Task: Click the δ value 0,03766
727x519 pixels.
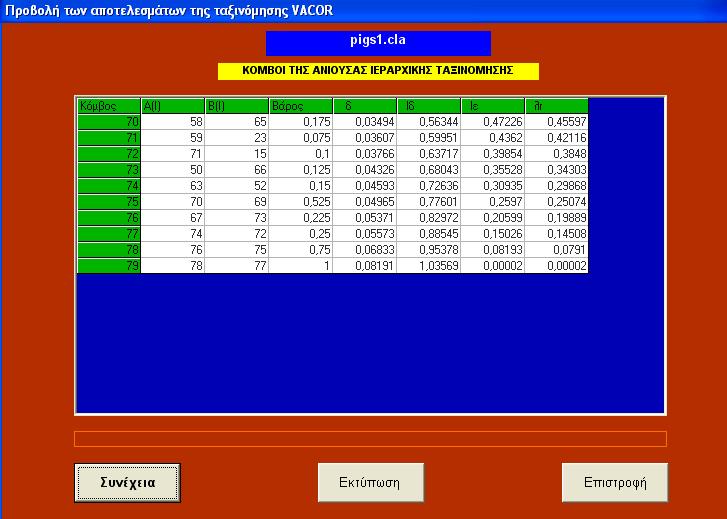Action: [x=364, y=154]
